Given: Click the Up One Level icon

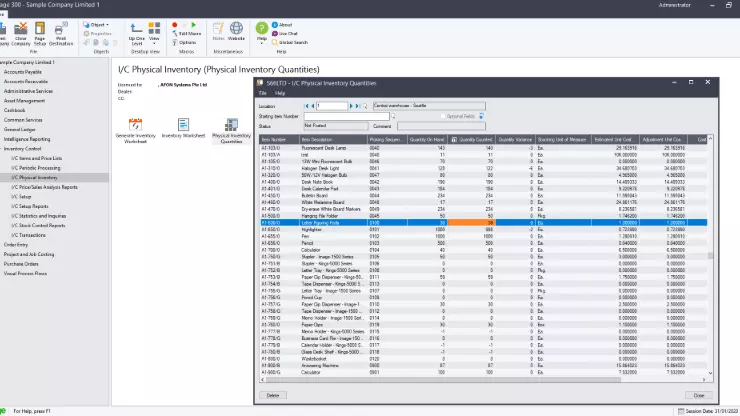Looking at the screenshot, I should (x=136, y=34).
